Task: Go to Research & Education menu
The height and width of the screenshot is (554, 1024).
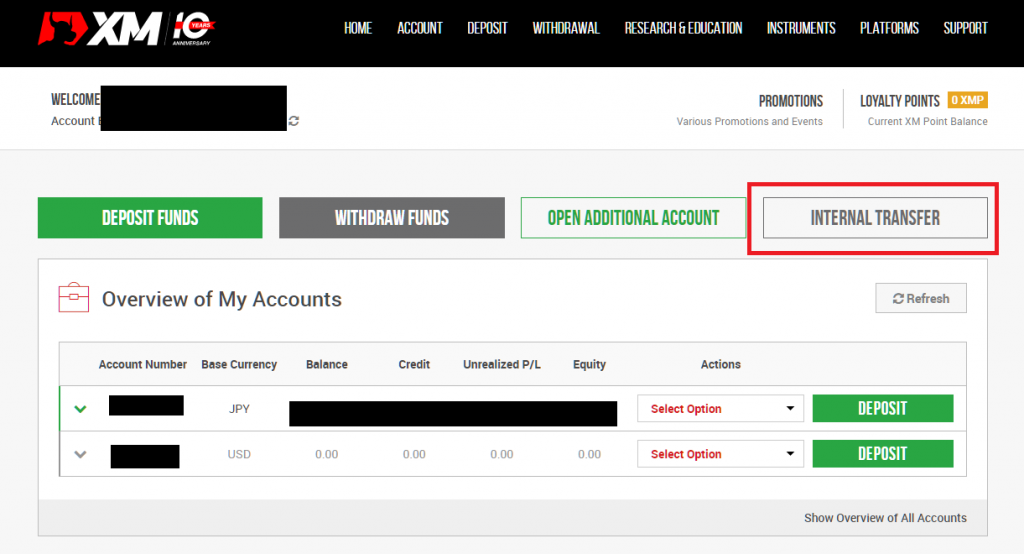Action: 683,28
